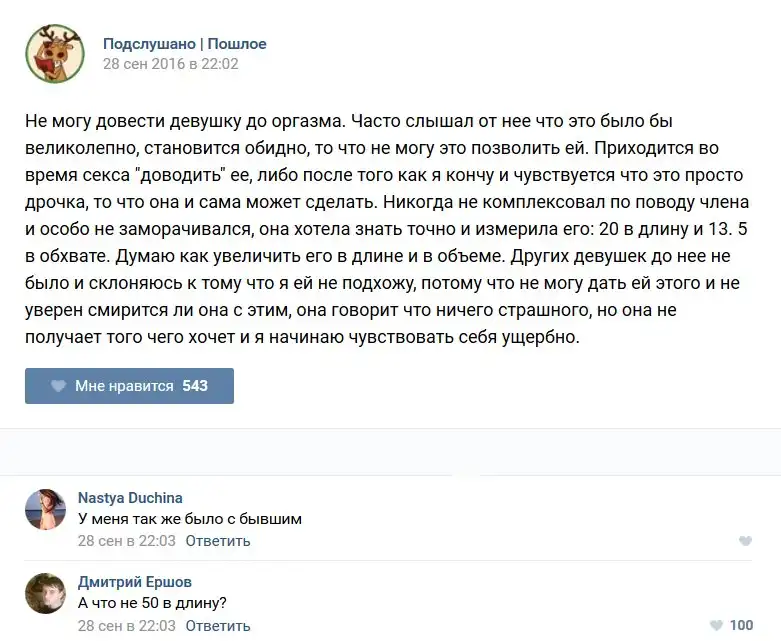Like Дмитрий Ершов's comment with the heart icon
Viewport: 781px width, 641px height.
point(714,626)
